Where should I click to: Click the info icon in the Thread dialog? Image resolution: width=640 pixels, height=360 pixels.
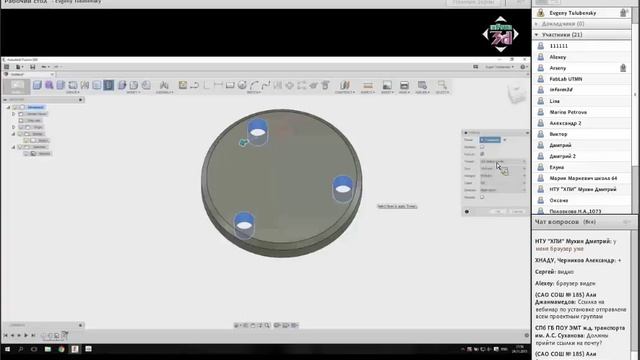(x=467, y=211)
